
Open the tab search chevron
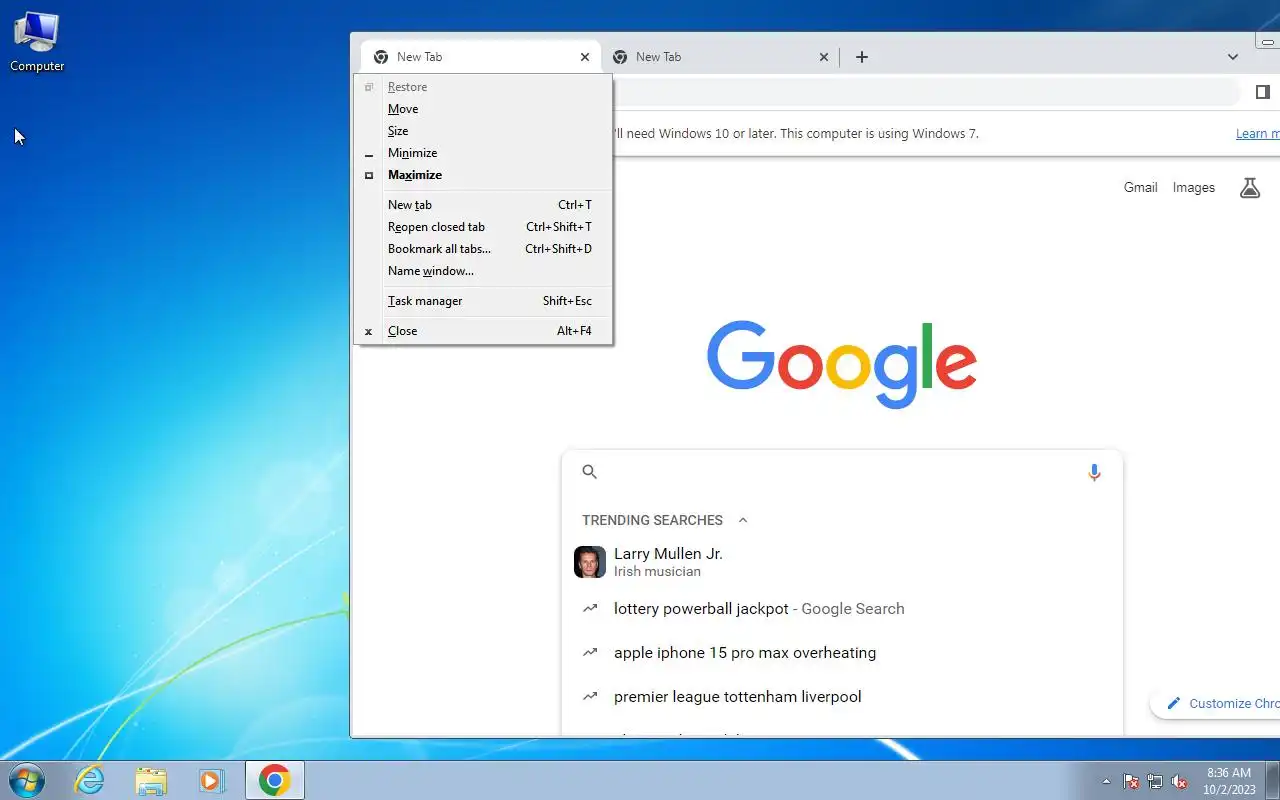click(1233, 57)
